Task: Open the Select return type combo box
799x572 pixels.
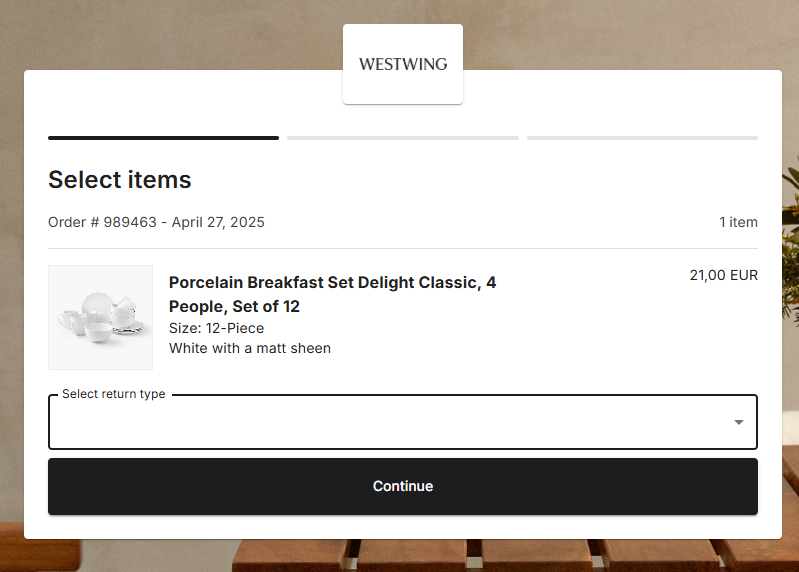Action: 403,422
